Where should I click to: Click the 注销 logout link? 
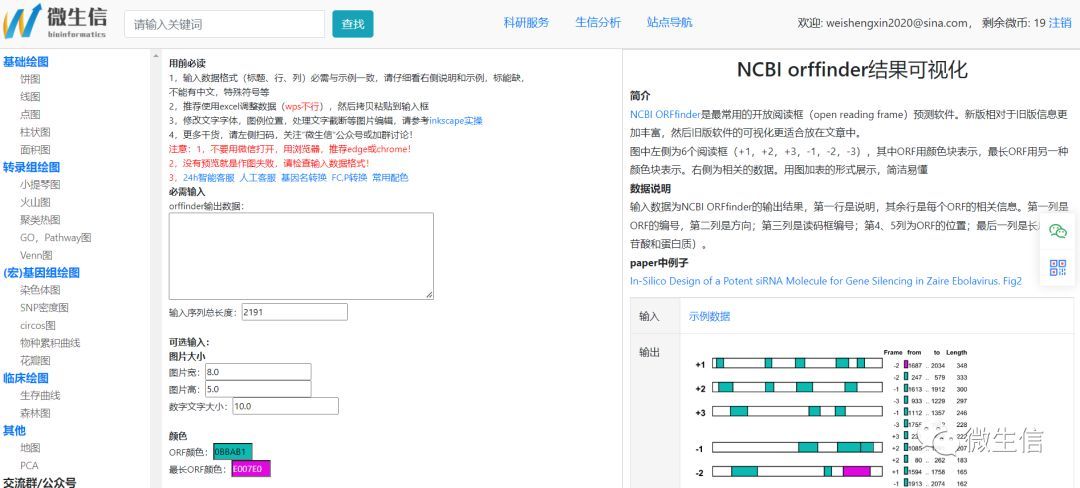point(1060,23)
